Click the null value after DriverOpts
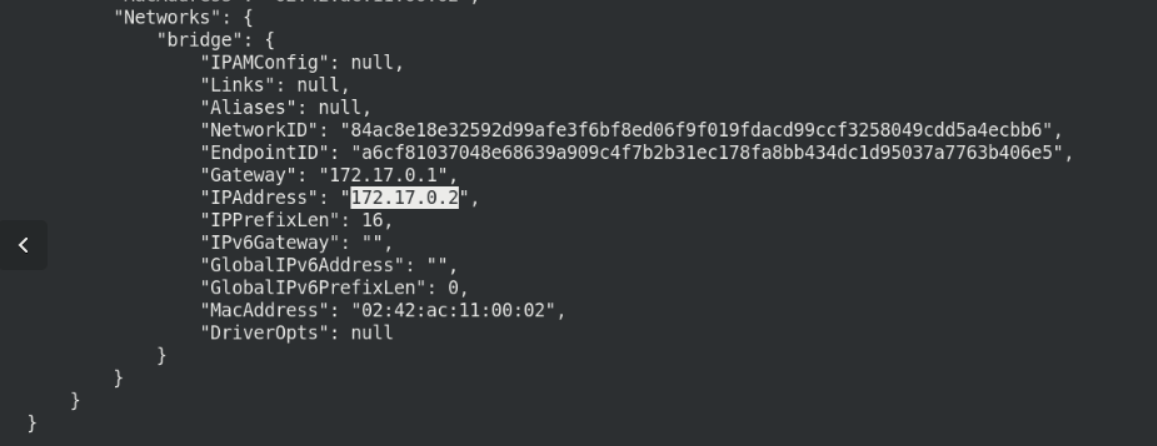The height and width of the screenshot is (446, 1157). [x=372, y=333]
